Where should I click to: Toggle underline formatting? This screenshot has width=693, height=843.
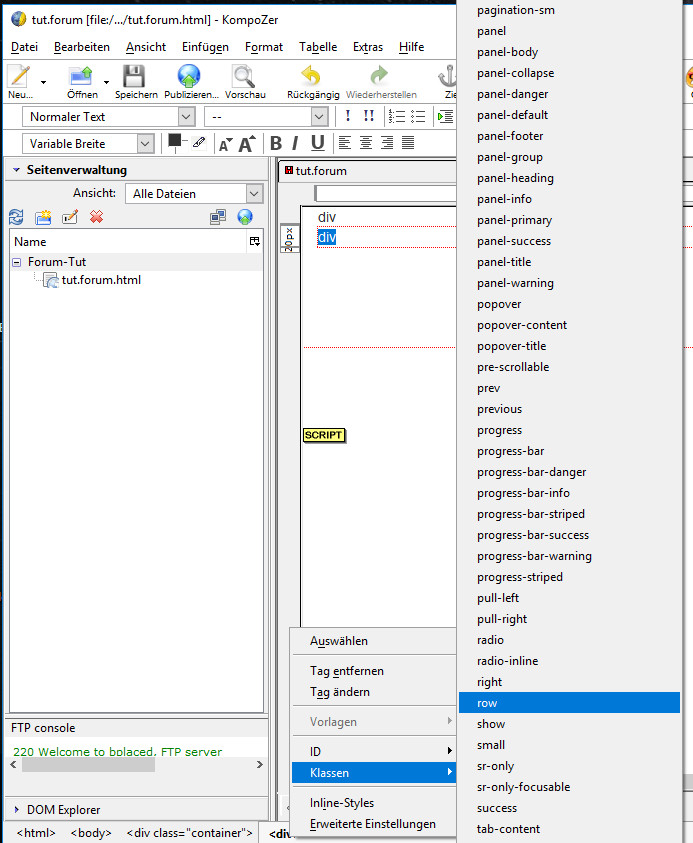[x=317, y=143]
